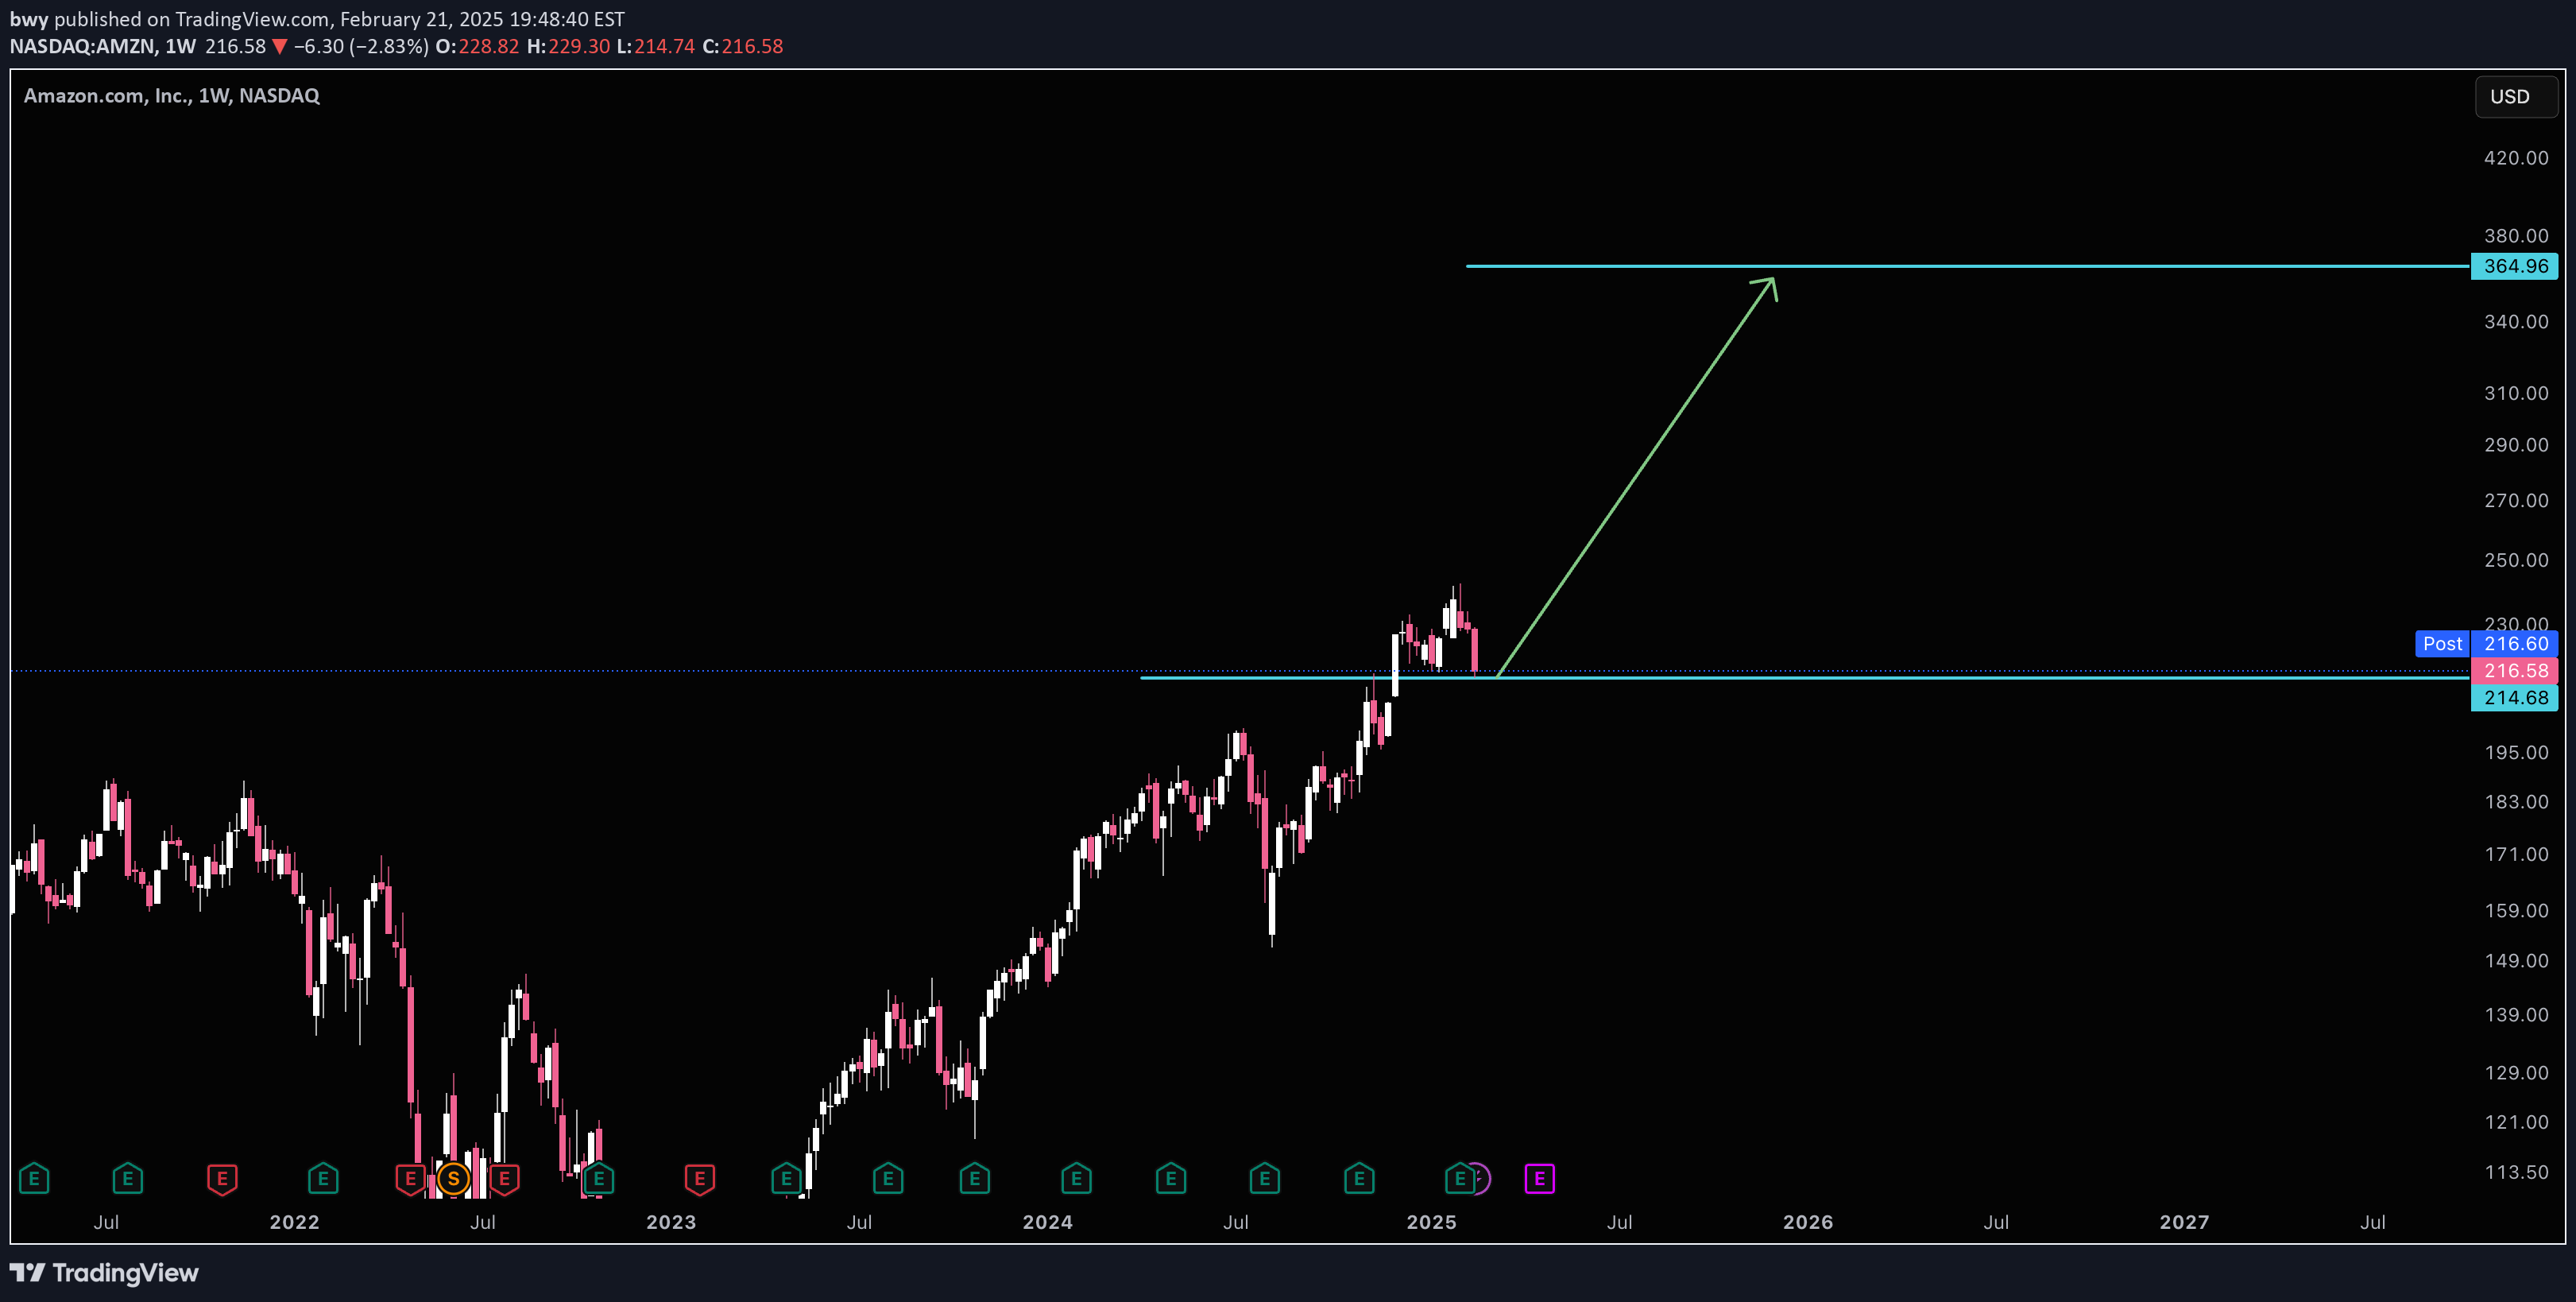Click the 2024 label on time axis
Screen dimensions: 2576x1302
(x=1047, y=1222)
